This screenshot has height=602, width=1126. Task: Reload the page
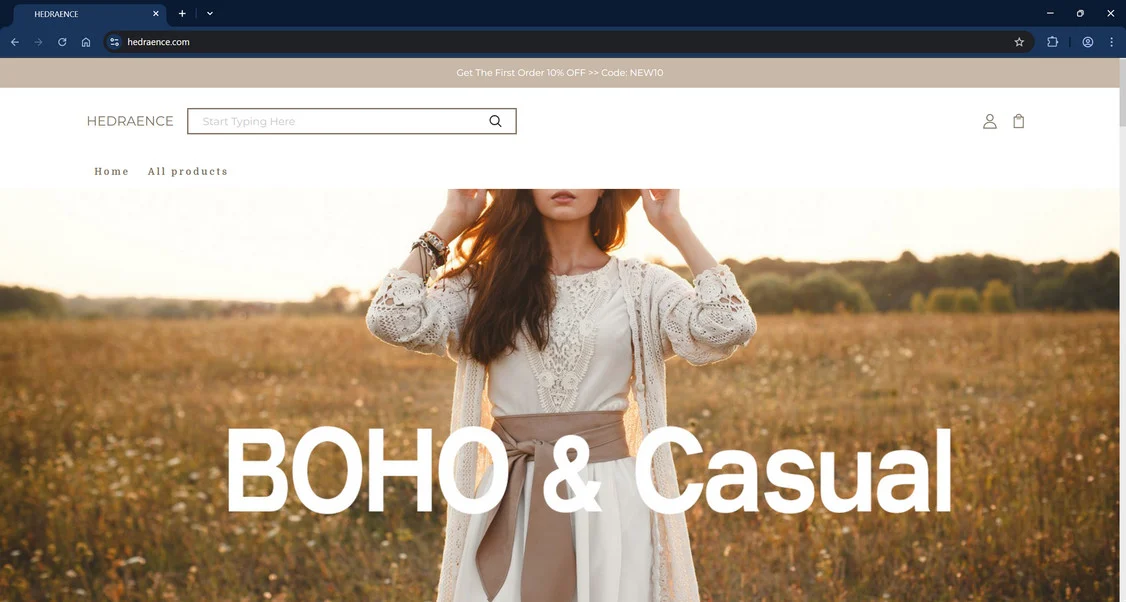click(x=62, y=42)
